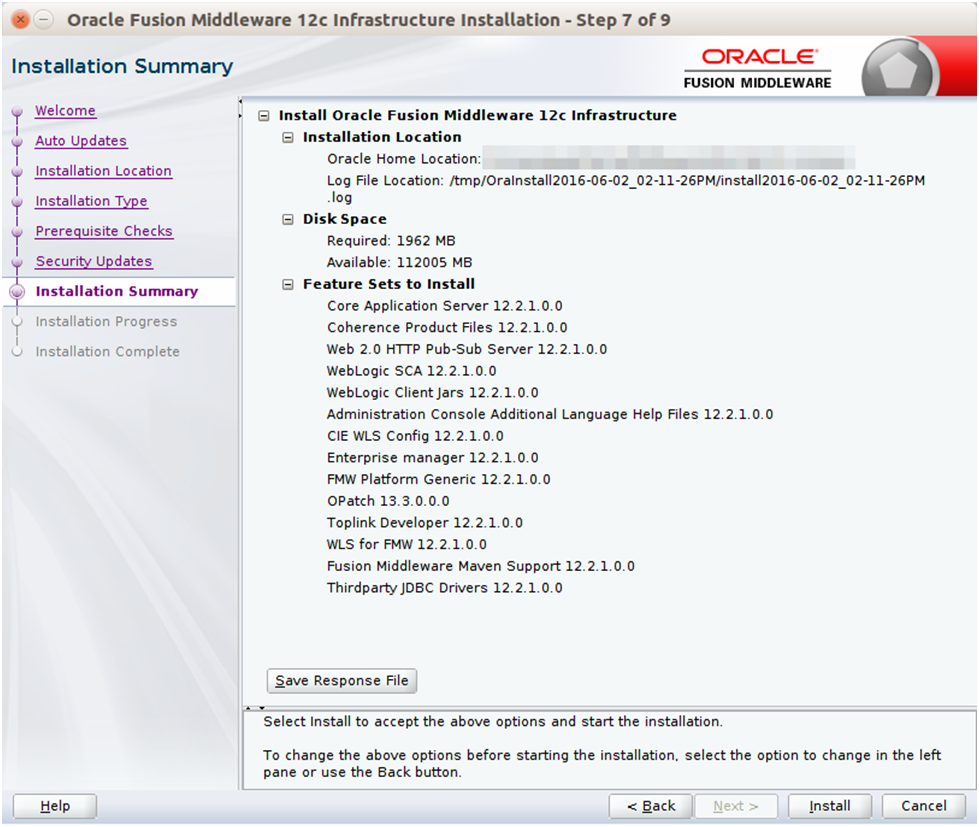Select WLS for FMW 12.2.1.0.0 row
This screenshot has height=827, width=979.
point(407,544)
